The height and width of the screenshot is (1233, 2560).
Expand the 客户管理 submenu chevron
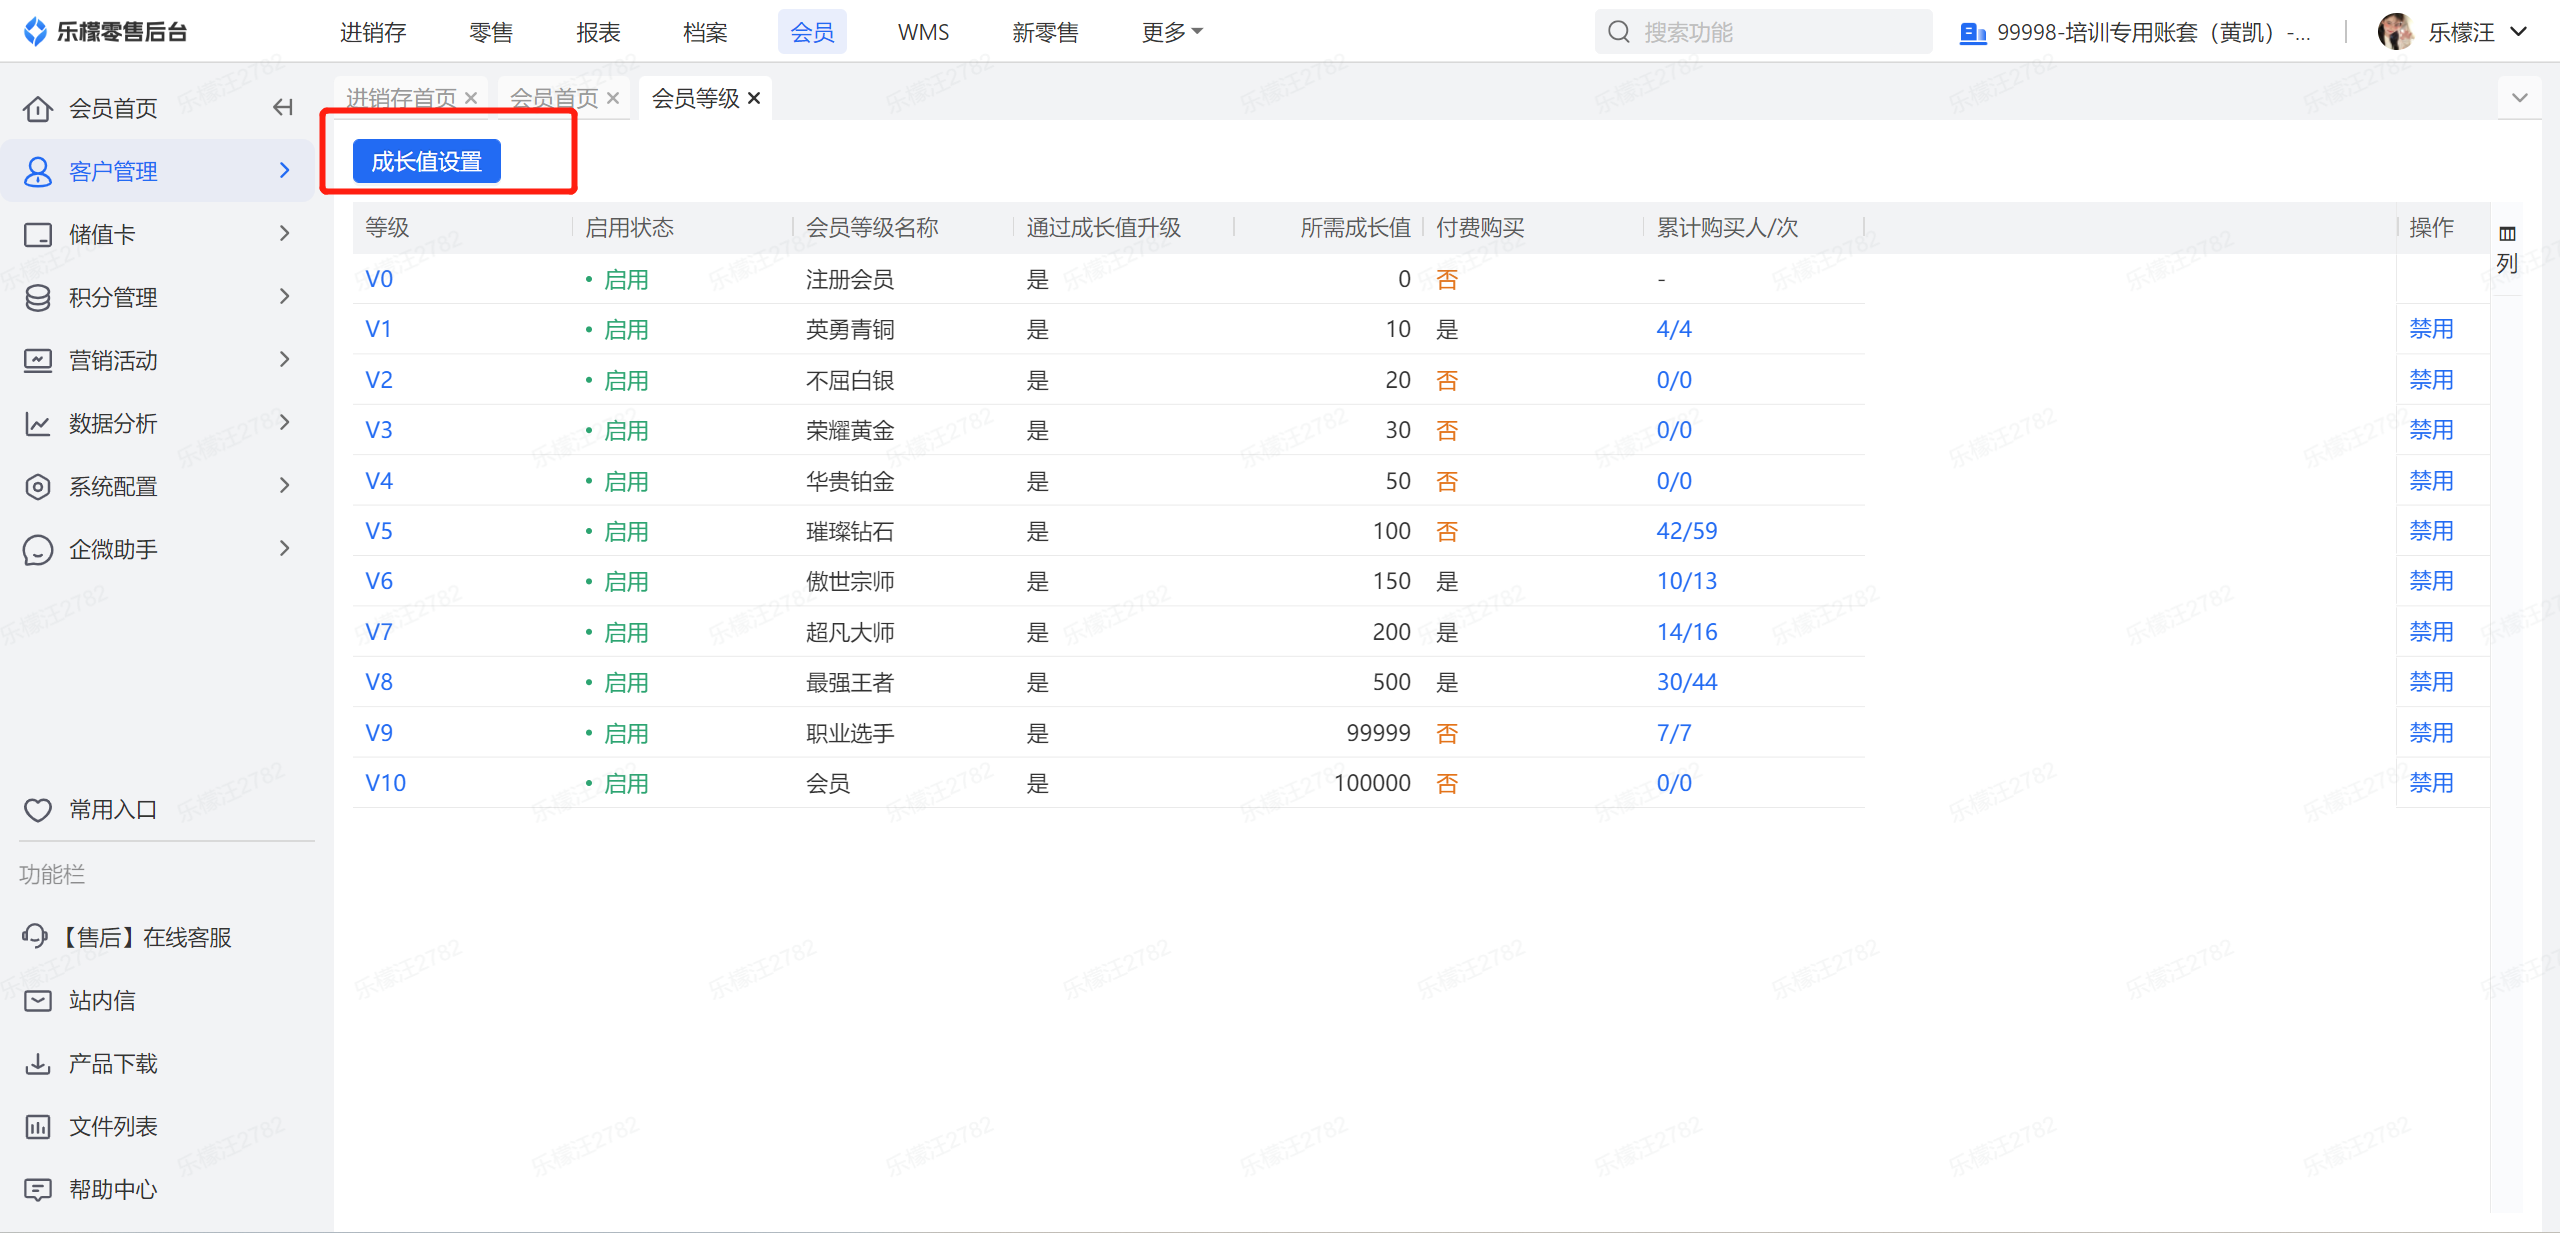click(284, 170)
